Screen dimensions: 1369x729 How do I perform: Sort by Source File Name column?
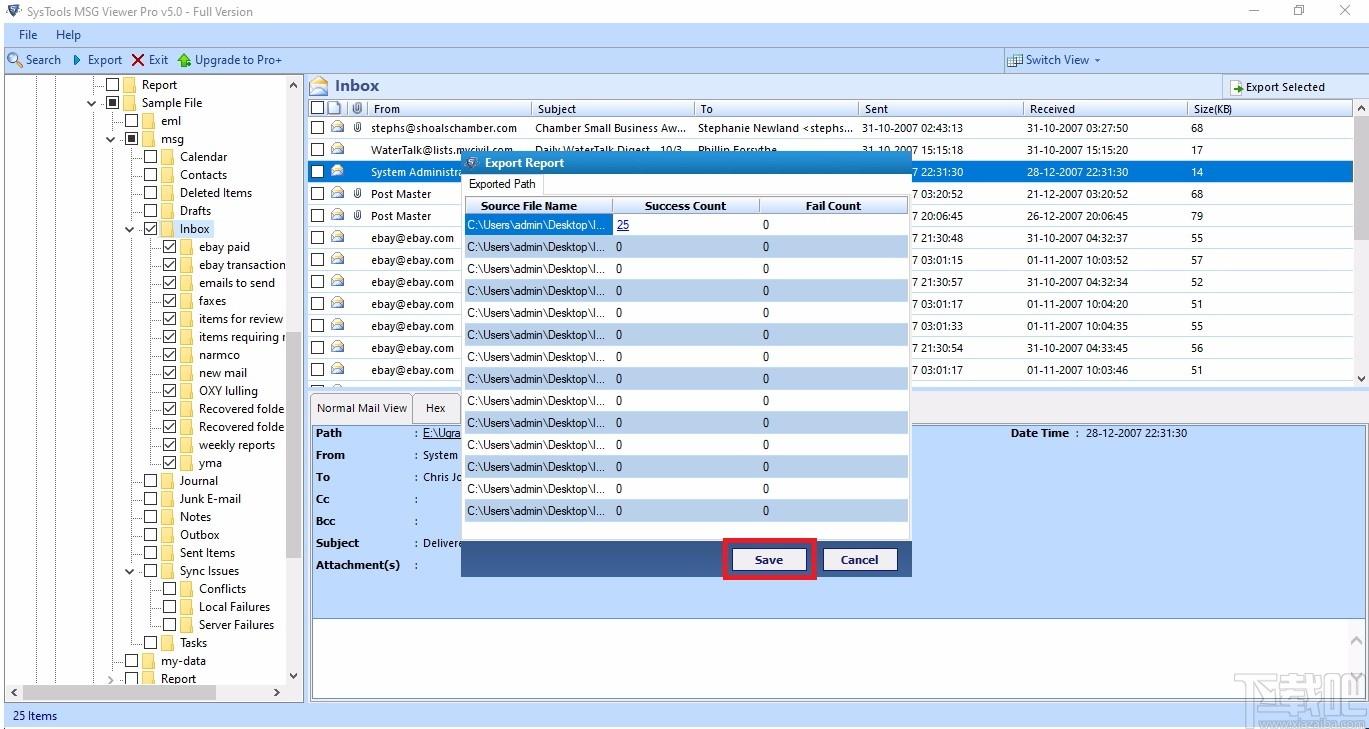pos(539,206)
